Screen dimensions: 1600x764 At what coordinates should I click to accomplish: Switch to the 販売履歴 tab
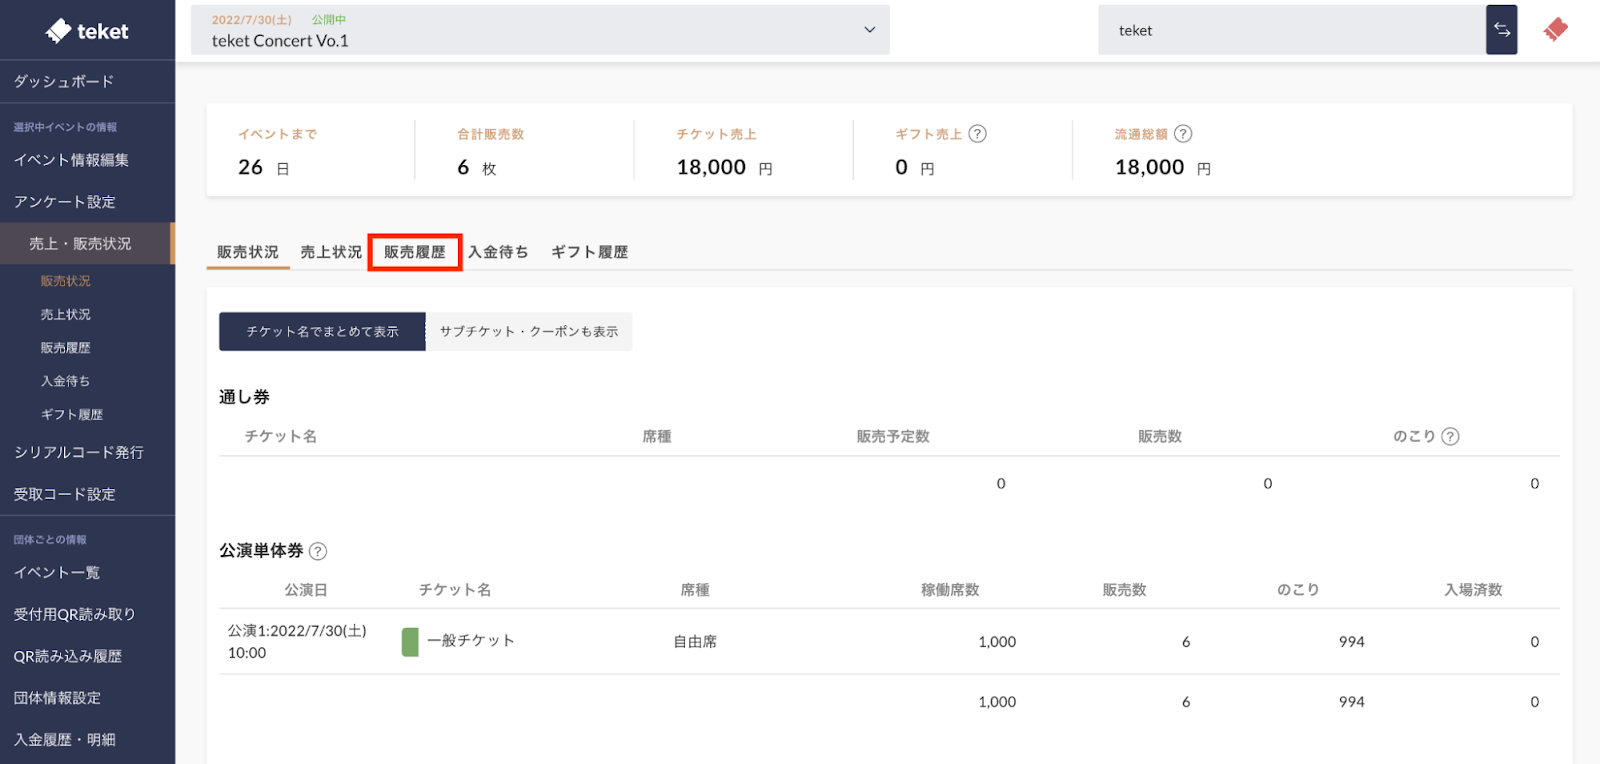[x=415, y=252]
